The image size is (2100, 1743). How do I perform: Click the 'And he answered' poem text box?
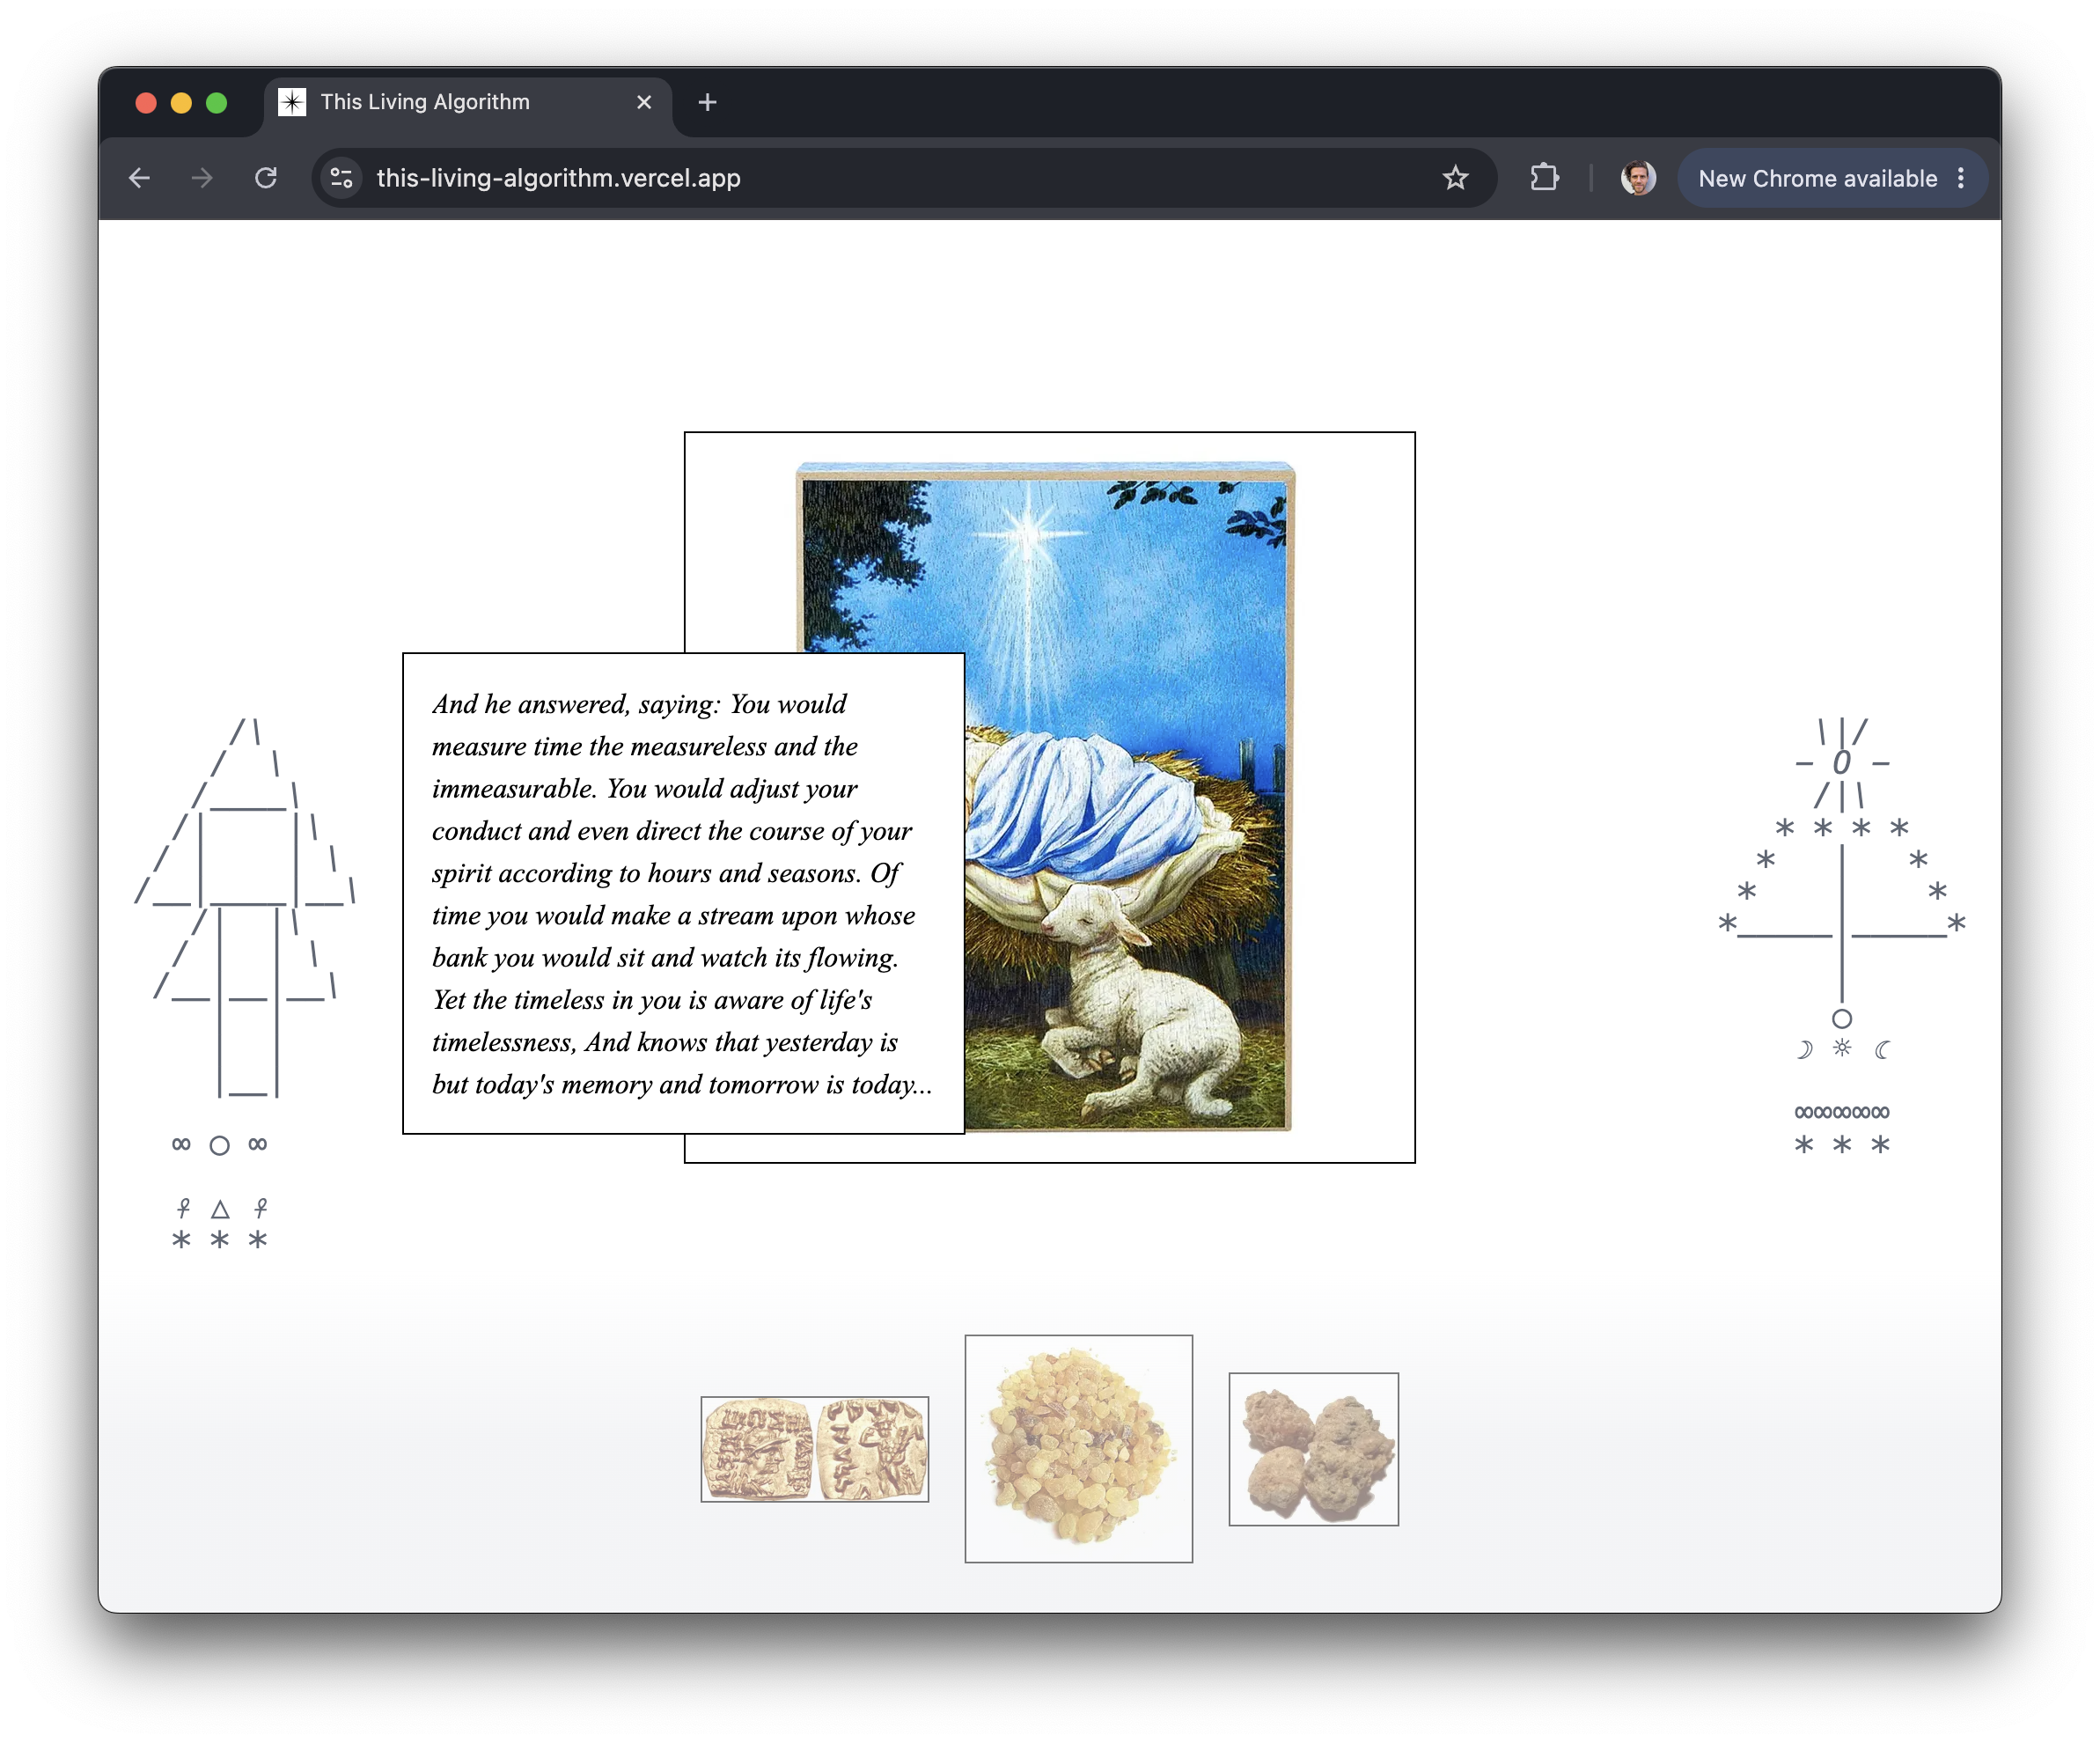point(683,893)
